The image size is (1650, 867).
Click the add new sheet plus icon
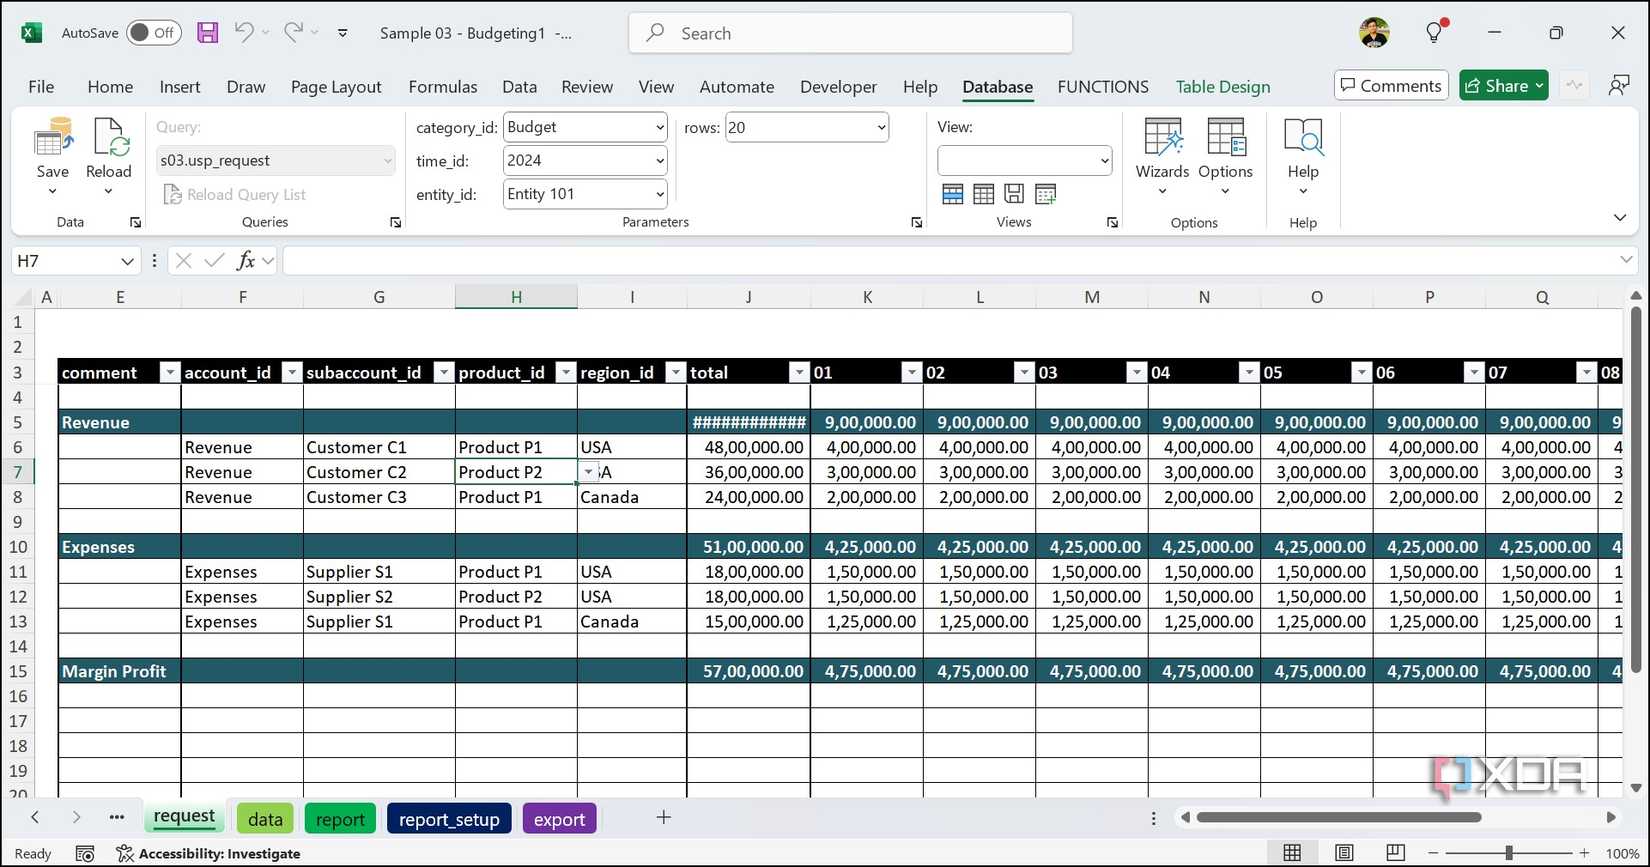(663, 817)
